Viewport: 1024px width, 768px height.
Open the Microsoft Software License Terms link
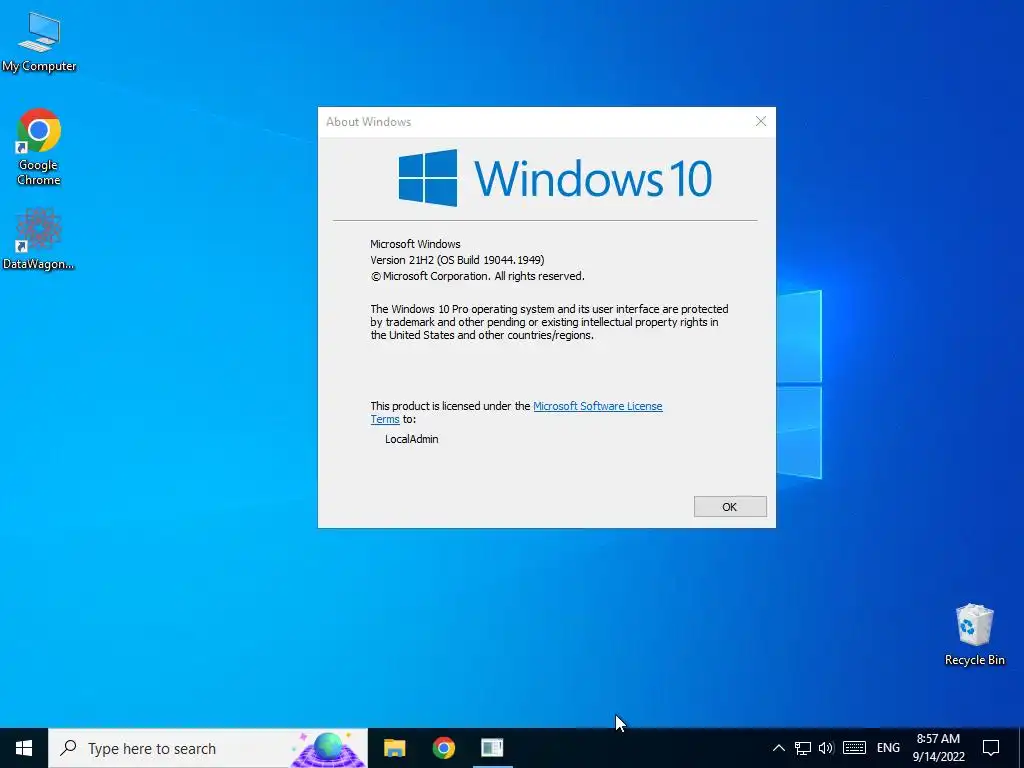click(x=598, y=406)
